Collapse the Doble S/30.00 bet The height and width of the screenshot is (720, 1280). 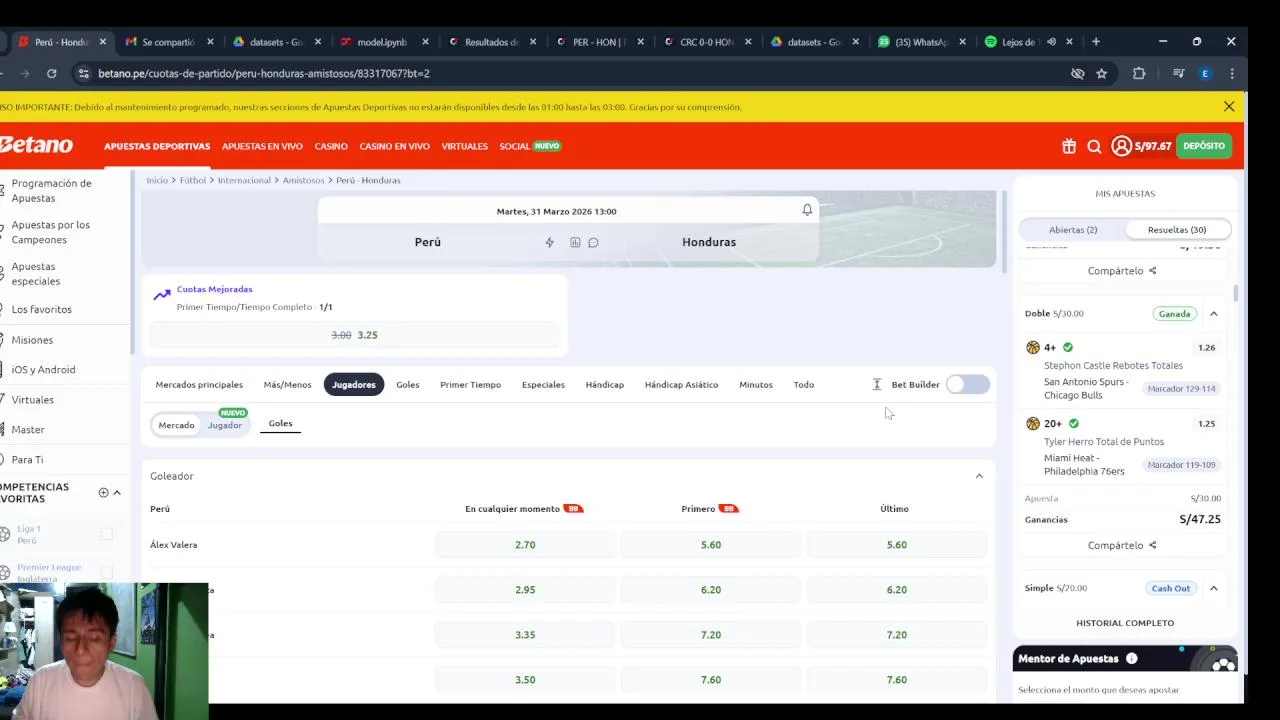click(x=1214, y=314)
